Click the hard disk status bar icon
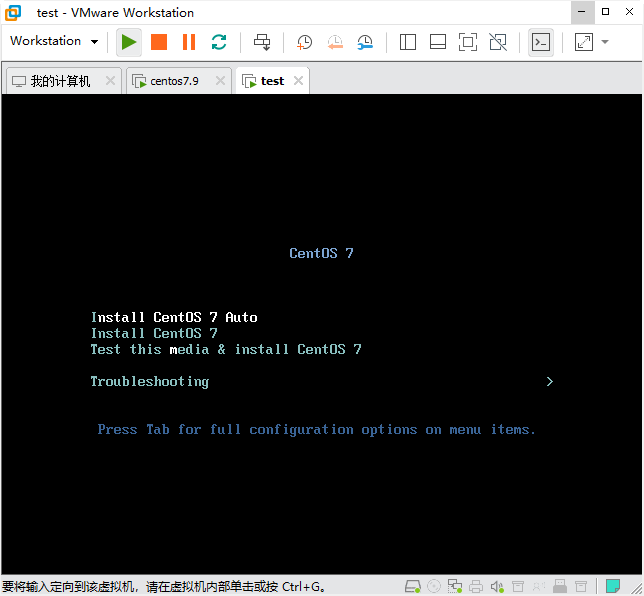 point(413,586)
